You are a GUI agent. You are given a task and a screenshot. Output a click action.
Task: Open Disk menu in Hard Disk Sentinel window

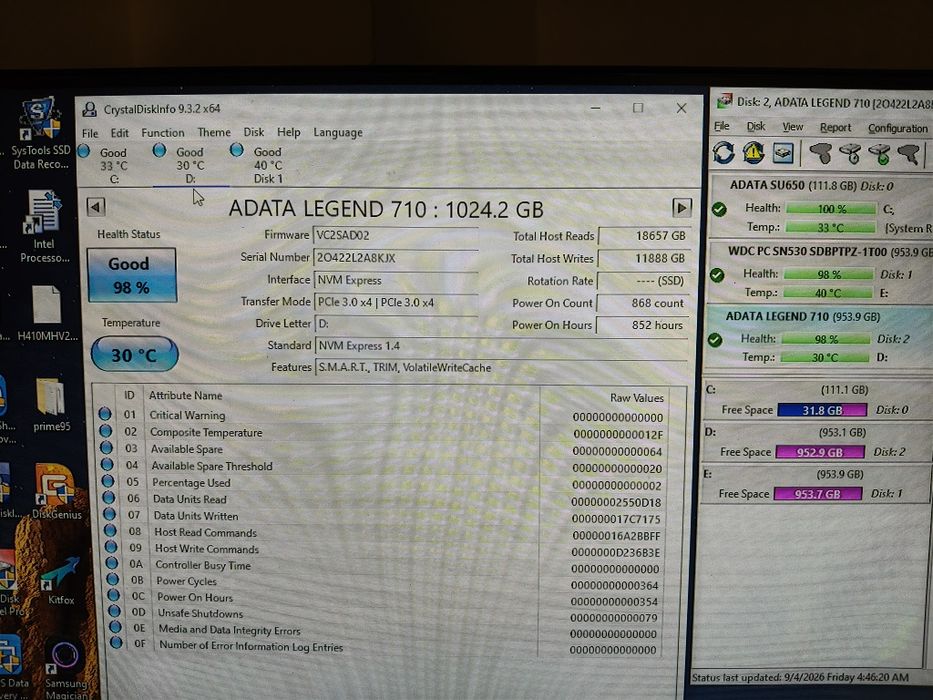[756, 127]
